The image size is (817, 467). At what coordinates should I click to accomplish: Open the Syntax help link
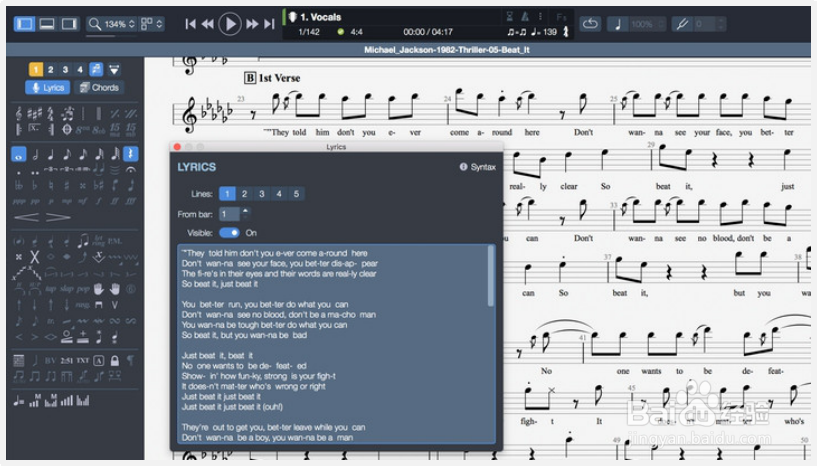tap(478, 167)
